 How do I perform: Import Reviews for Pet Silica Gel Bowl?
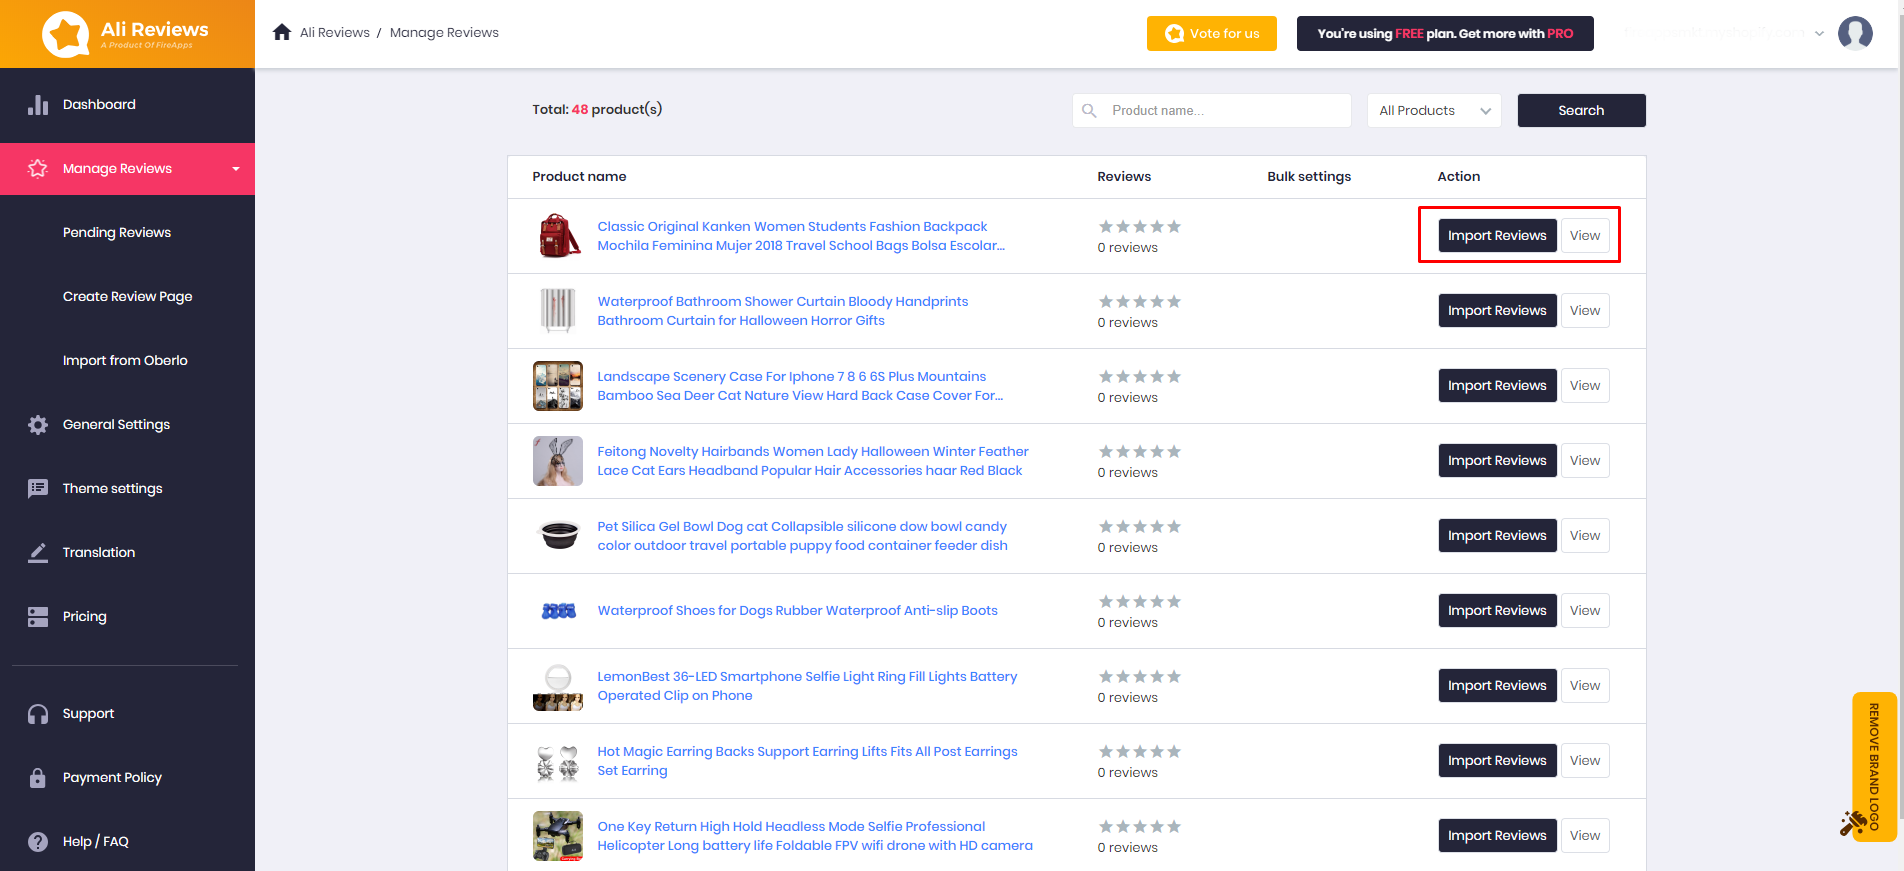pos(1497,535)
